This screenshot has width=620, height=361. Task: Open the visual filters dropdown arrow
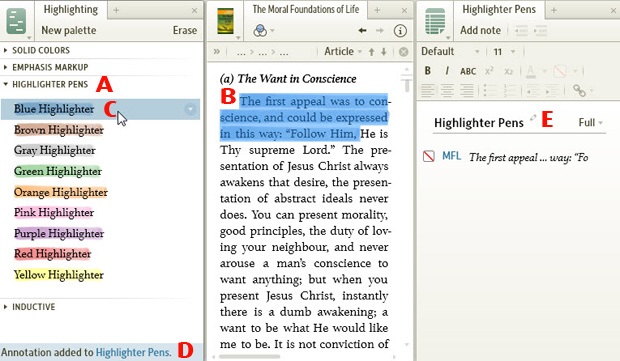272,30
